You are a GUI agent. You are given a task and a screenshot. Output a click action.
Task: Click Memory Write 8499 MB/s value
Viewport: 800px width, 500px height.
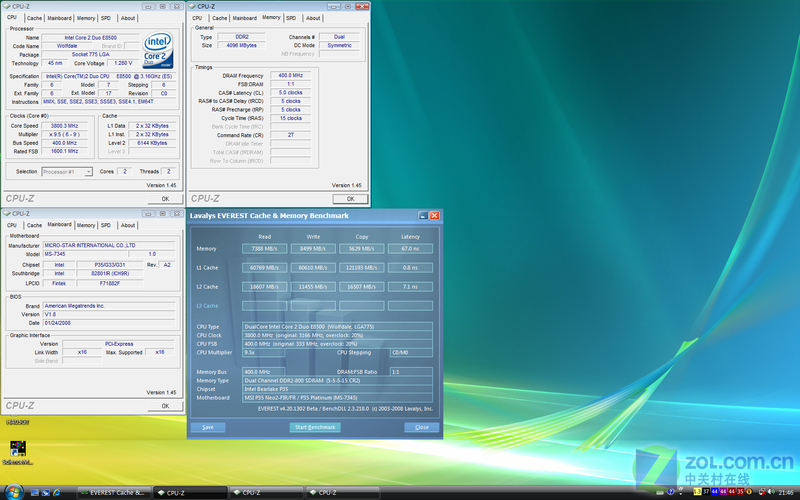coord(313,249)
